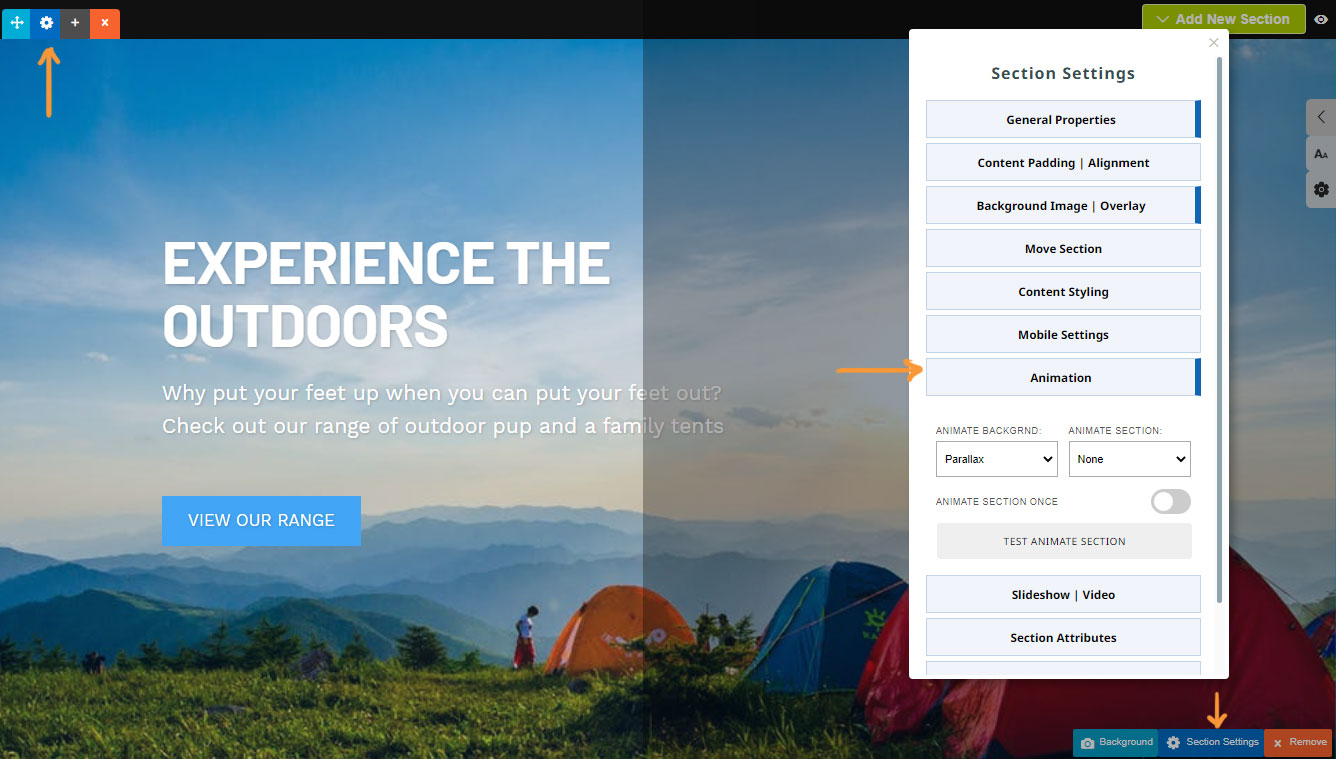This screenshot has width=1336, height=759.
Task: Open the typography Aa icon
Action: (1321, 154)
